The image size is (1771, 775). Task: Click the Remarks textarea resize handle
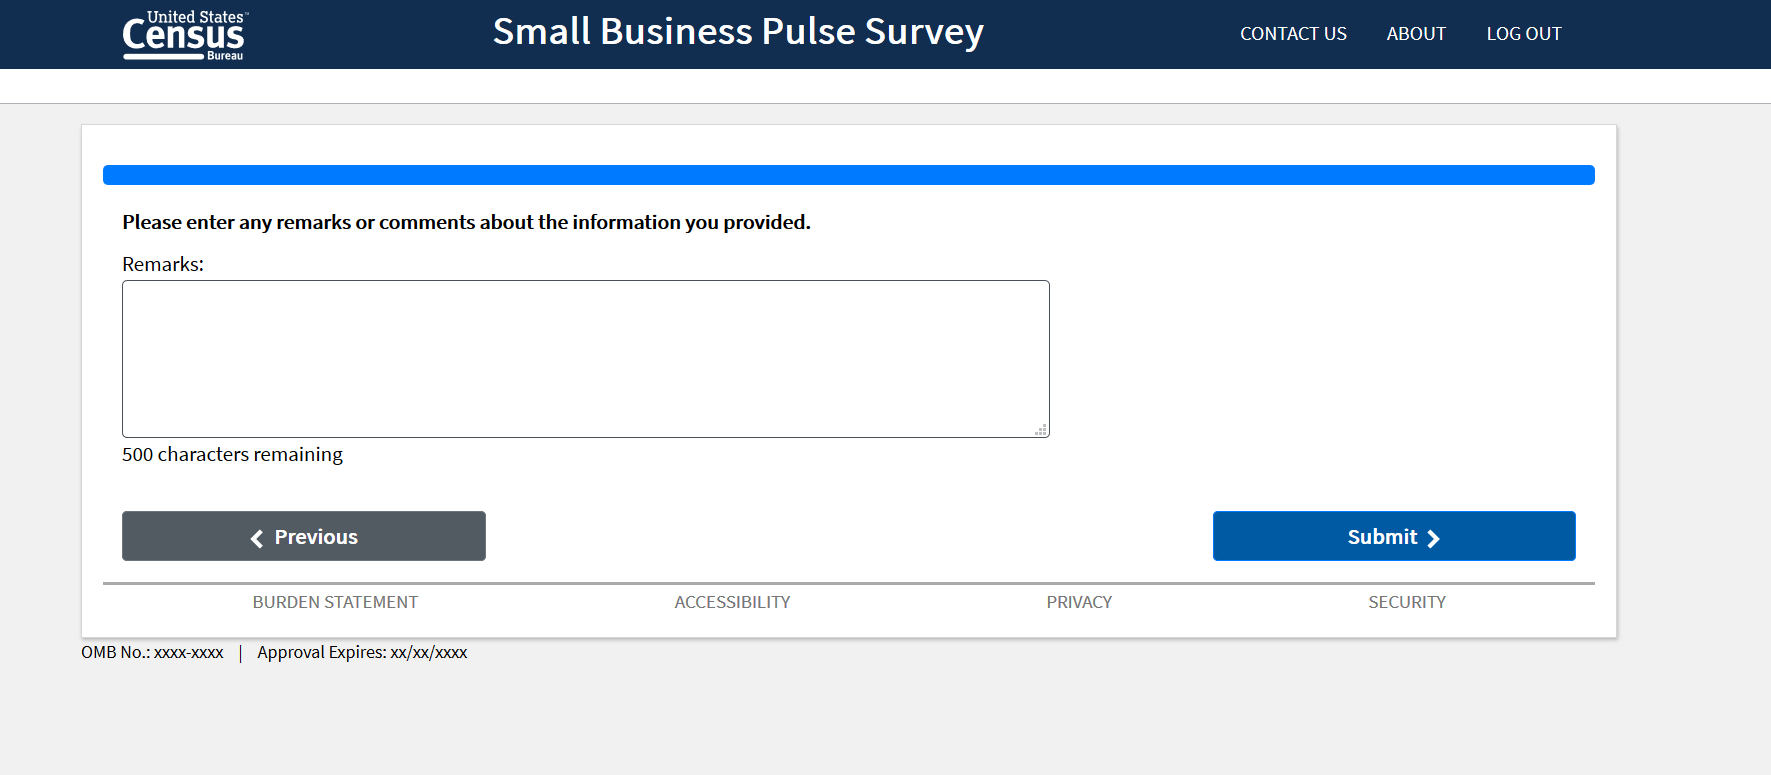pyautogui.click(x=1041, y=430)
